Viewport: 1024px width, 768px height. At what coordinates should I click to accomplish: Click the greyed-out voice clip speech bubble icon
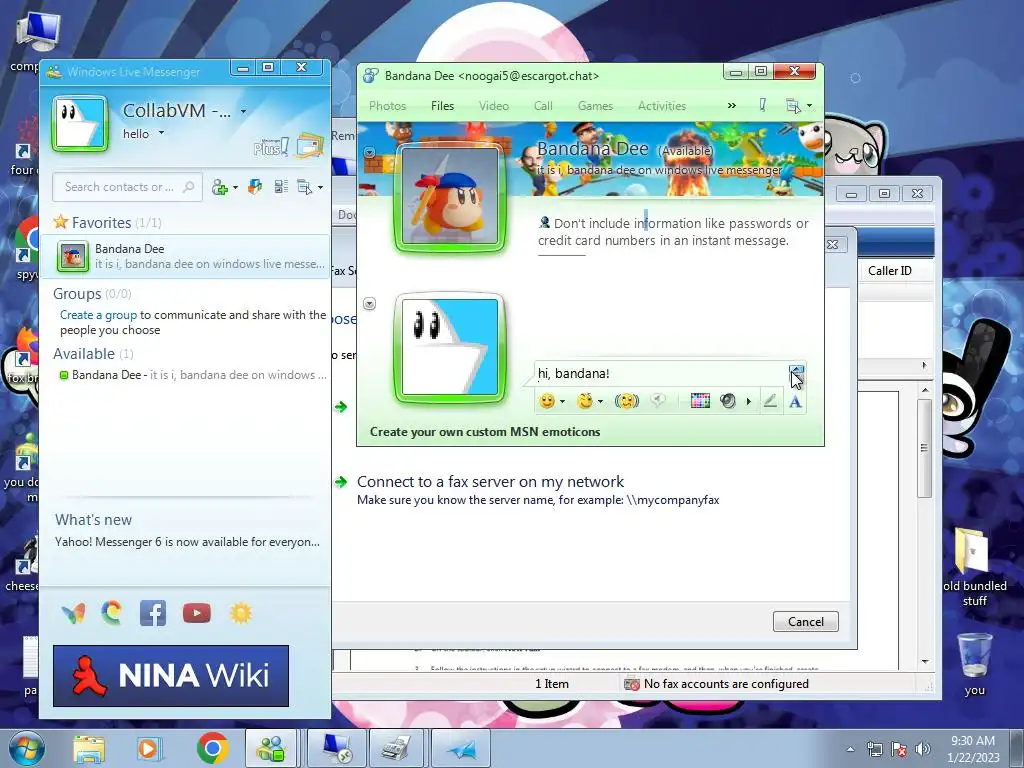click(658, 401)
